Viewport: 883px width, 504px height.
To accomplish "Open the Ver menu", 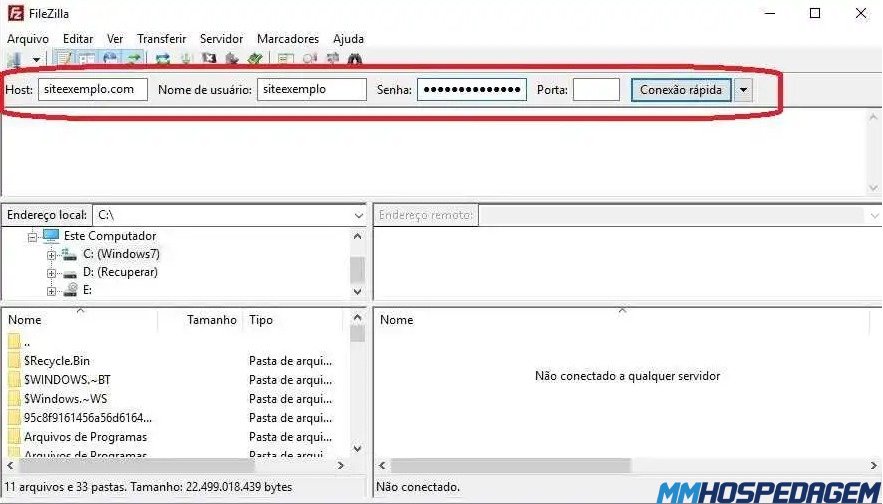I will pos(115,39).
